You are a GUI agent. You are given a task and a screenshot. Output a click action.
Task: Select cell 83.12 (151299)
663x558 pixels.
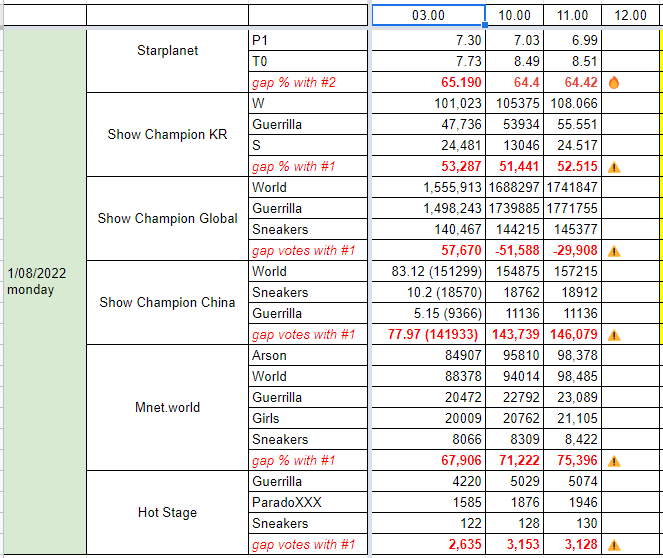(x=428, y=271)
